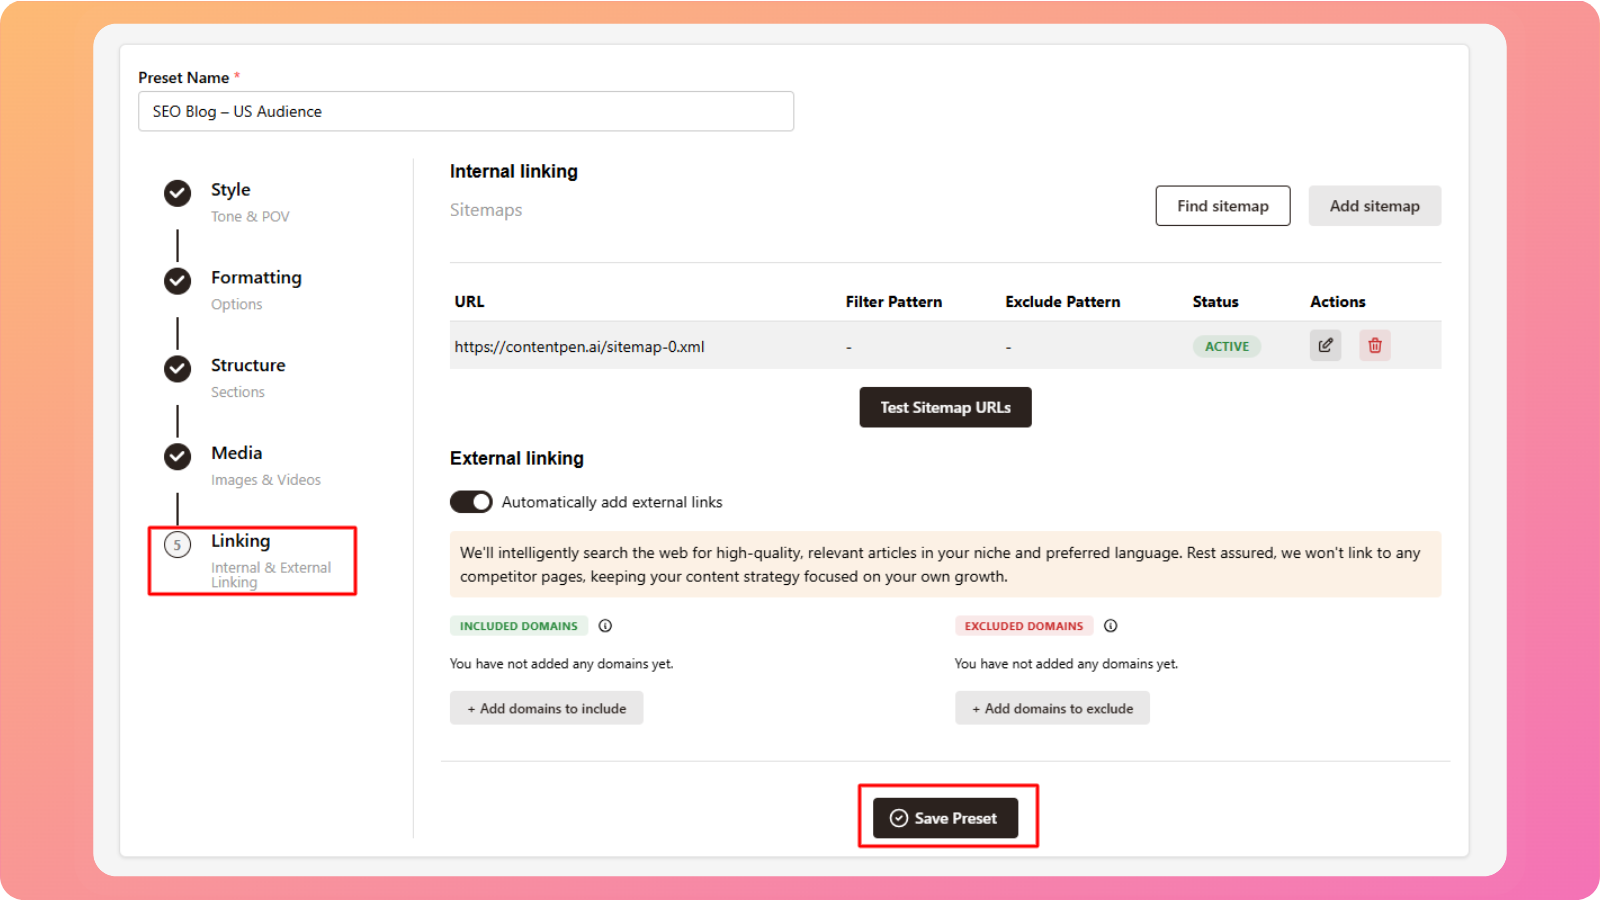Click the Included Domains info icon
Screen dimensions: 1600x900
click(x=605, y=626)
